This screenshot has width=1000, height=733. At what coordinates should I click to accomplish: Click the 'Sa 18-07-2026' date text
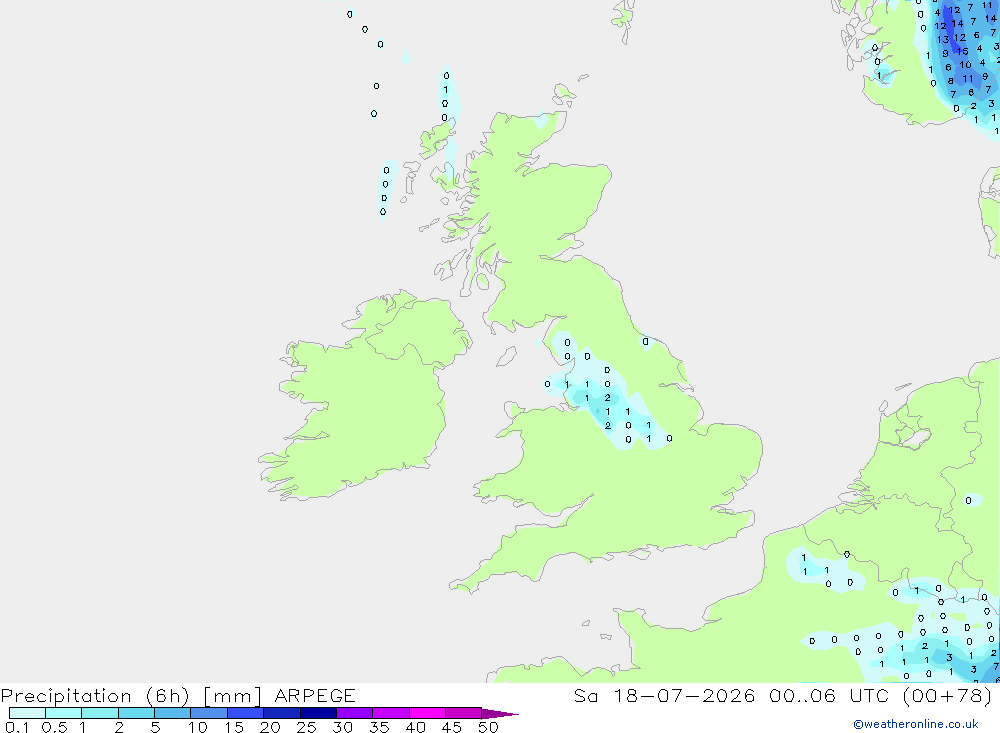click(665, 695)
